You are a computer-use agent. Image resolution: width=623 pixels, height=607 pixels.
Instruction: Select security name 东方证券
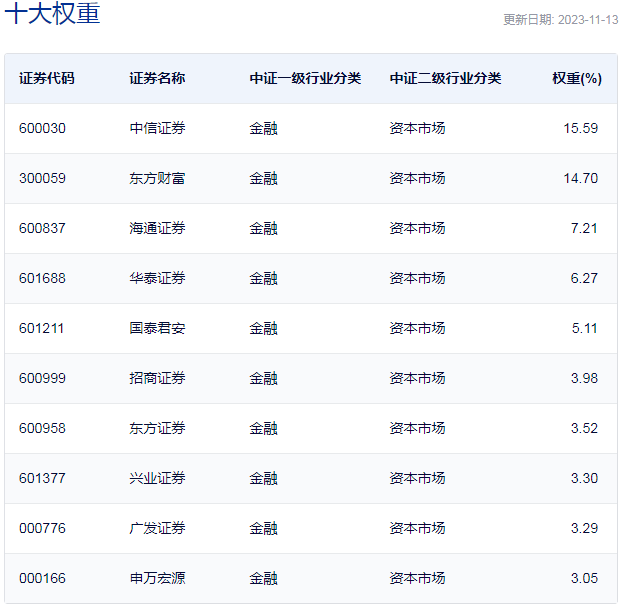[x=157, y=429]
